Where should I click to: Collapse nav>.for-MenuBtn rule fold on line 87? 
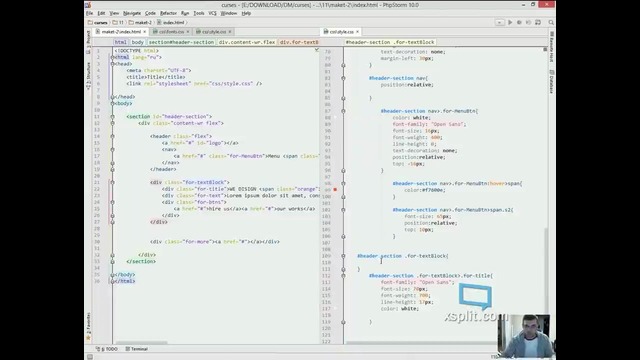pos(343,111)
